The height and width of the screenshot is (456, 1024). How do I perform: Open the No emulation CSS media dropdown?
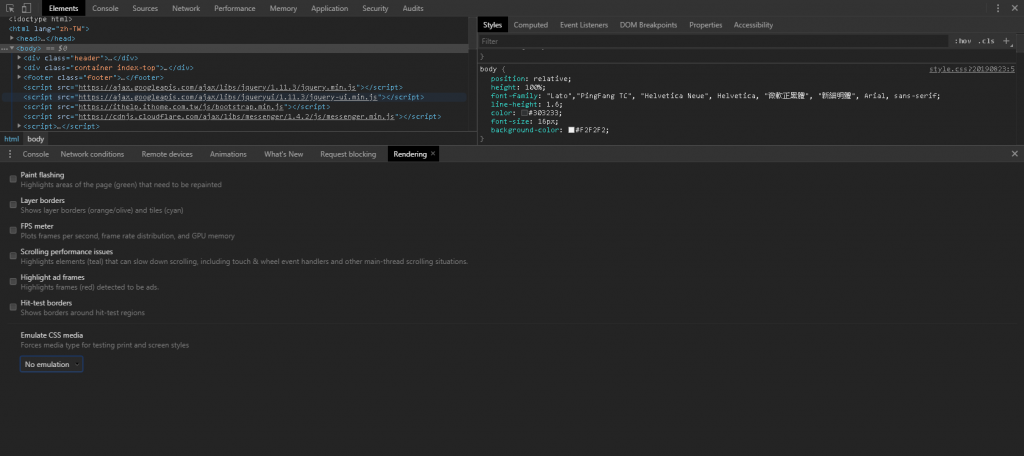(x=52, y=364)
